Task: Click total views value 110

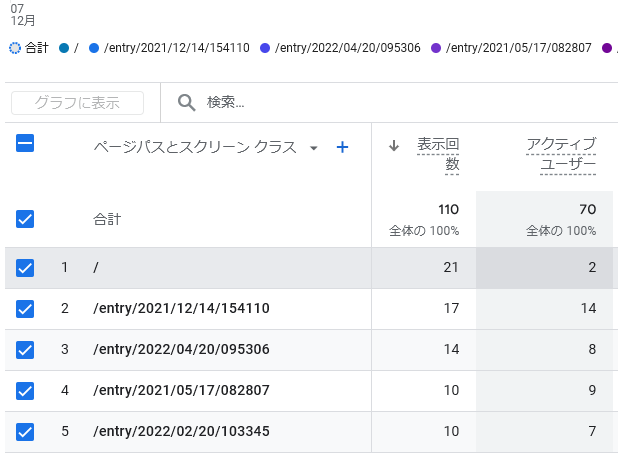Action: click(449, 209)
